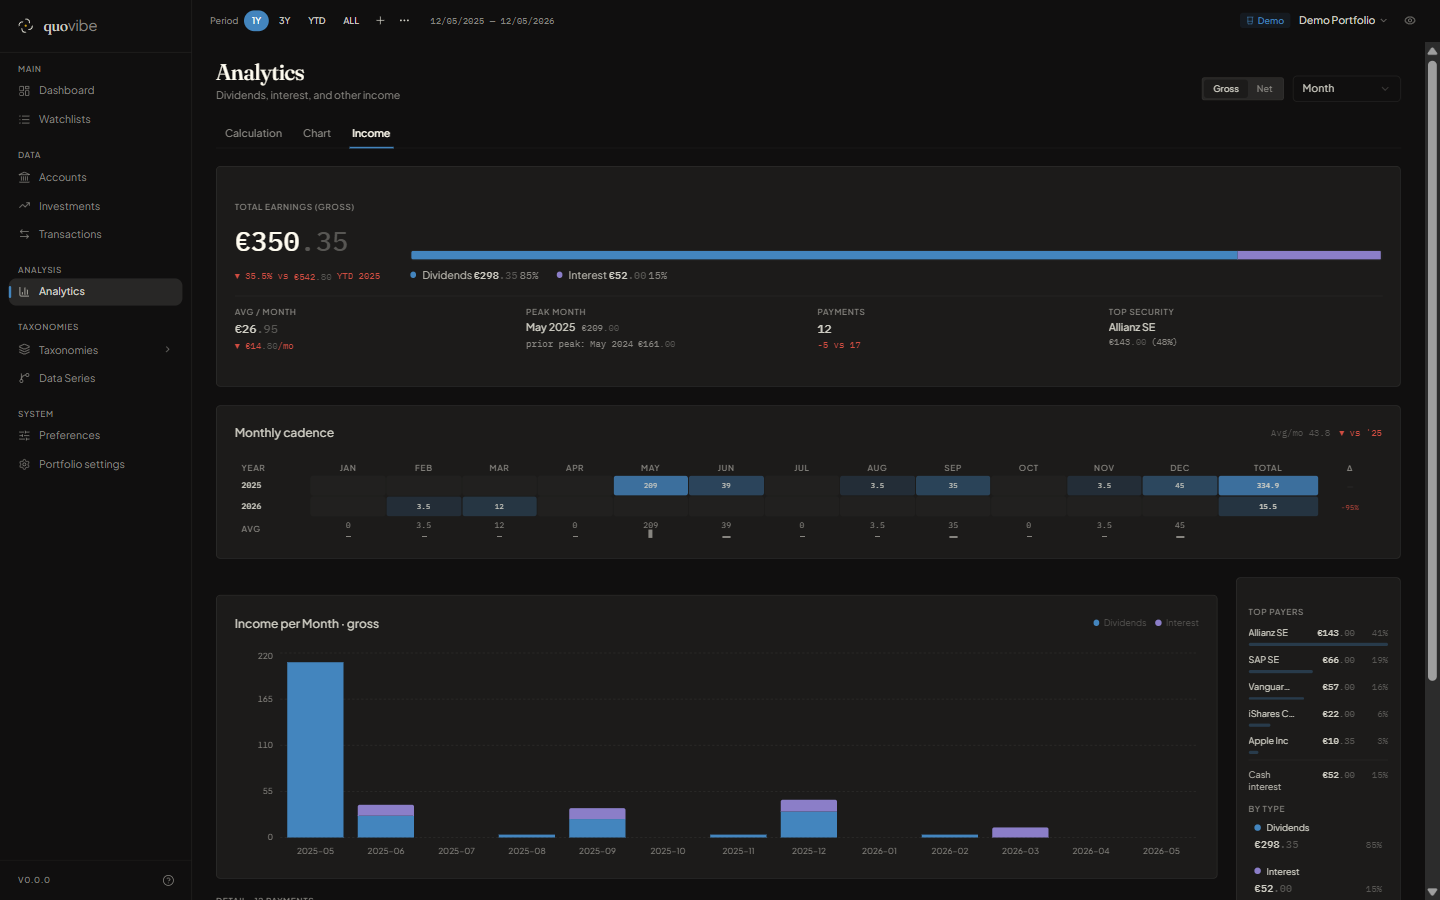
Task: Expand the Taxonomies submenu chevron
Action: [168, 350]
